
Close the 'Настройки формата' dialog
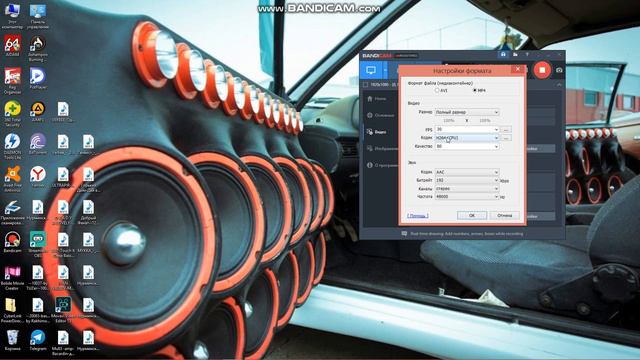pyautogui.click(x=518, y=69)
